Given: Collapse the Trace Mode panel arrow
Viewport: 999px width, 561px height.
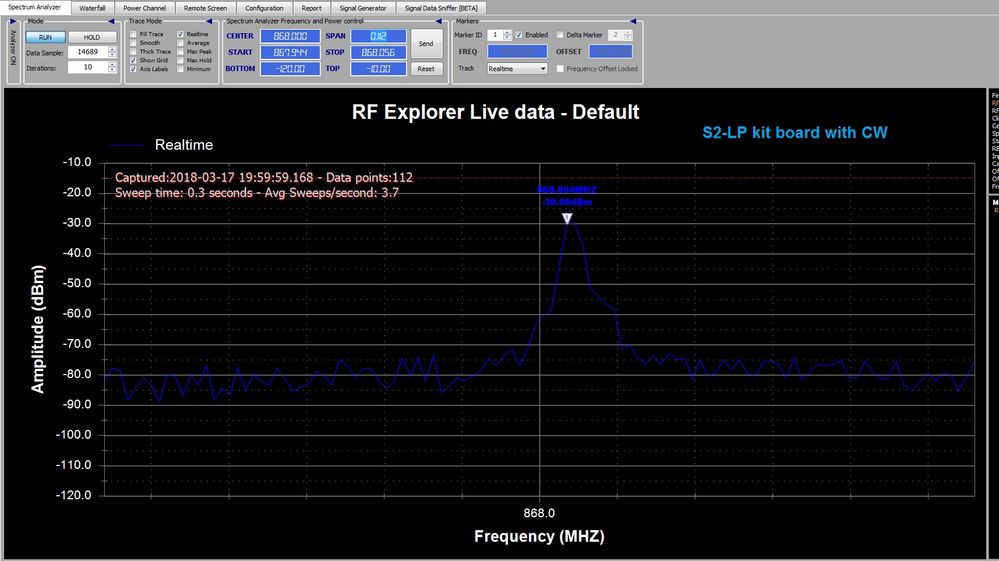Looking at the screenshot, I should [x=209, y=22].
